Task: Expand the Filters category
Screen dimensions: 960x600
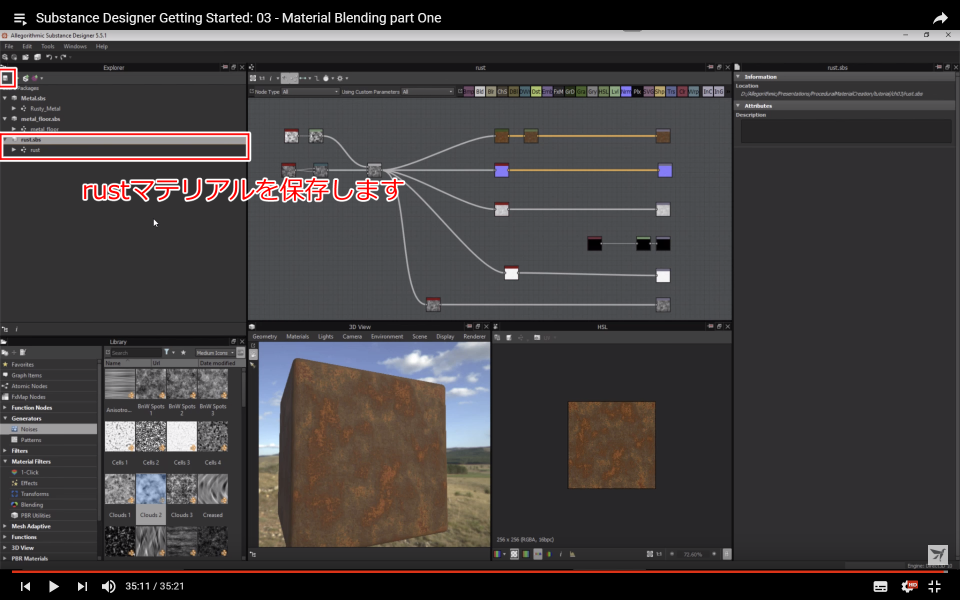Action: pyautogui.click(x=5, y=451)
